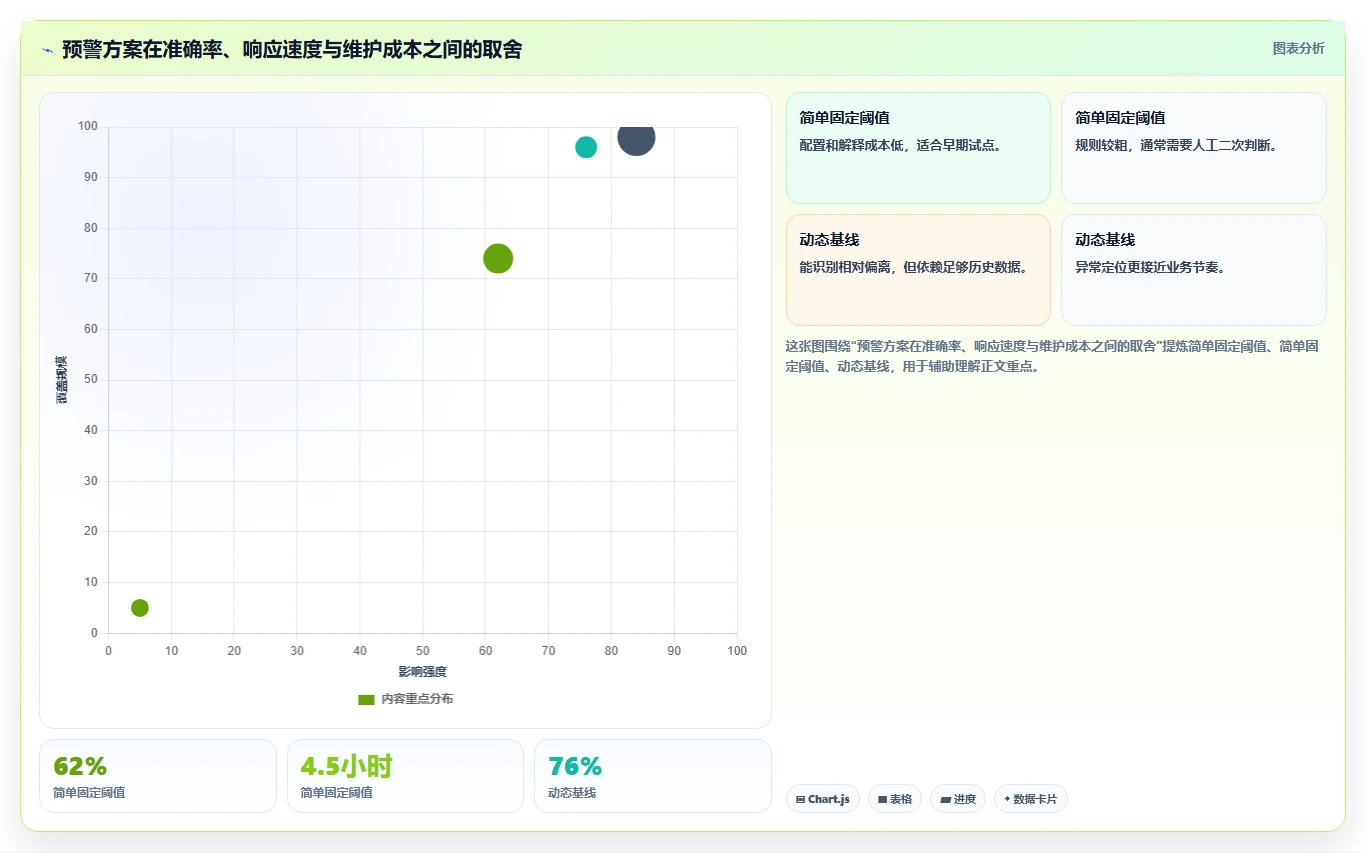Click the 表格 tag chip
The height and width of the screenshot is (853, 1366).
coord(895,799)
